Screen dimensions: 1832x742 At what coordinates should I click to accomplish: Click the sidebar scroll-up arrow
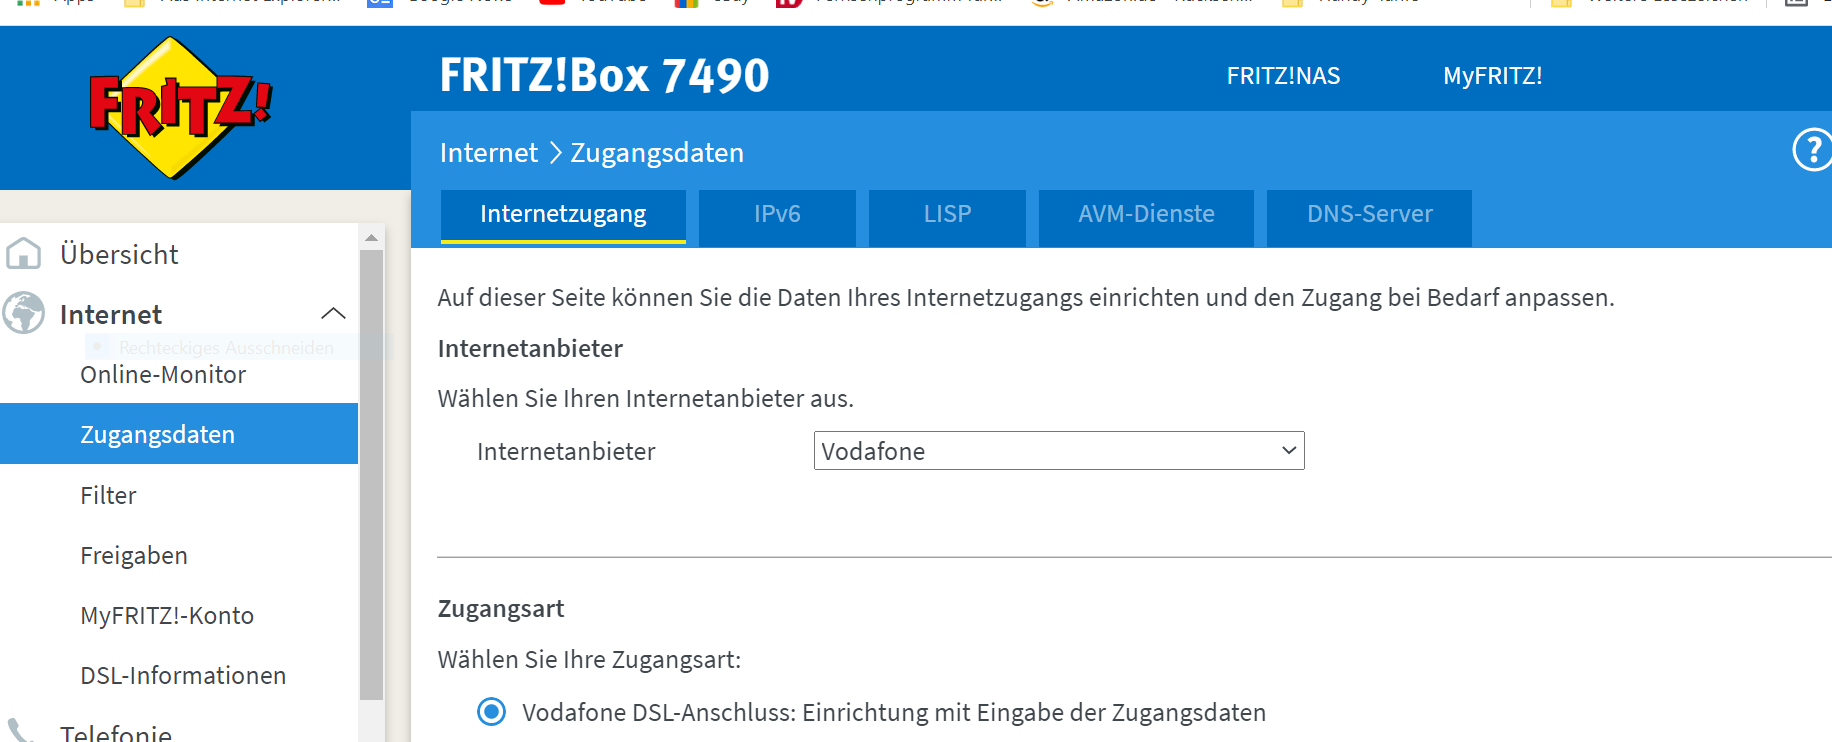click(x=371, y=238)
